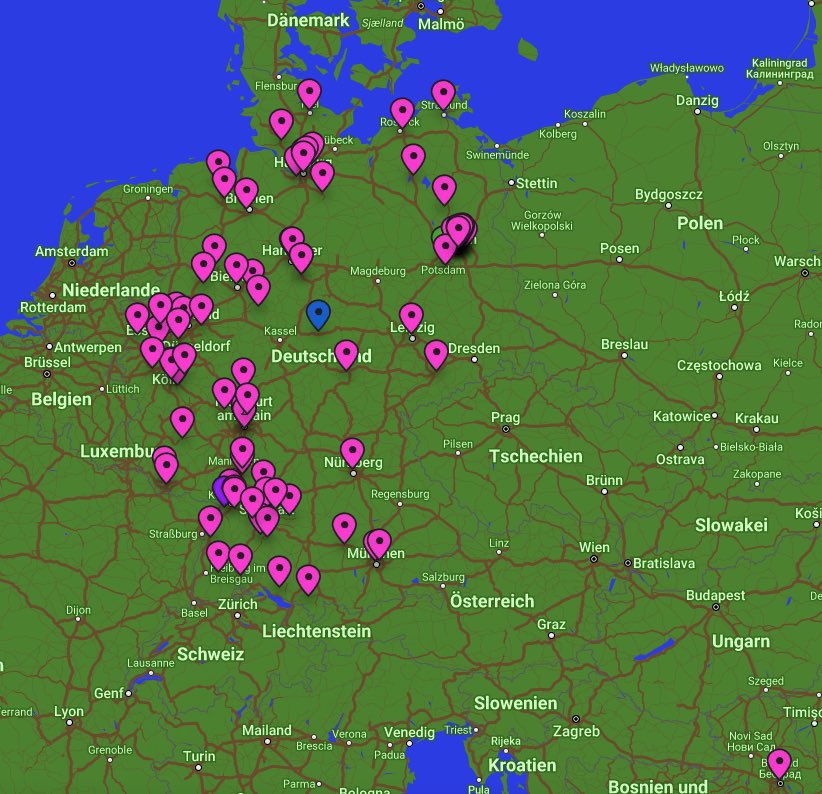Click the Regensburg city label
Screen dimensions: 822x794
click(400, 494)
